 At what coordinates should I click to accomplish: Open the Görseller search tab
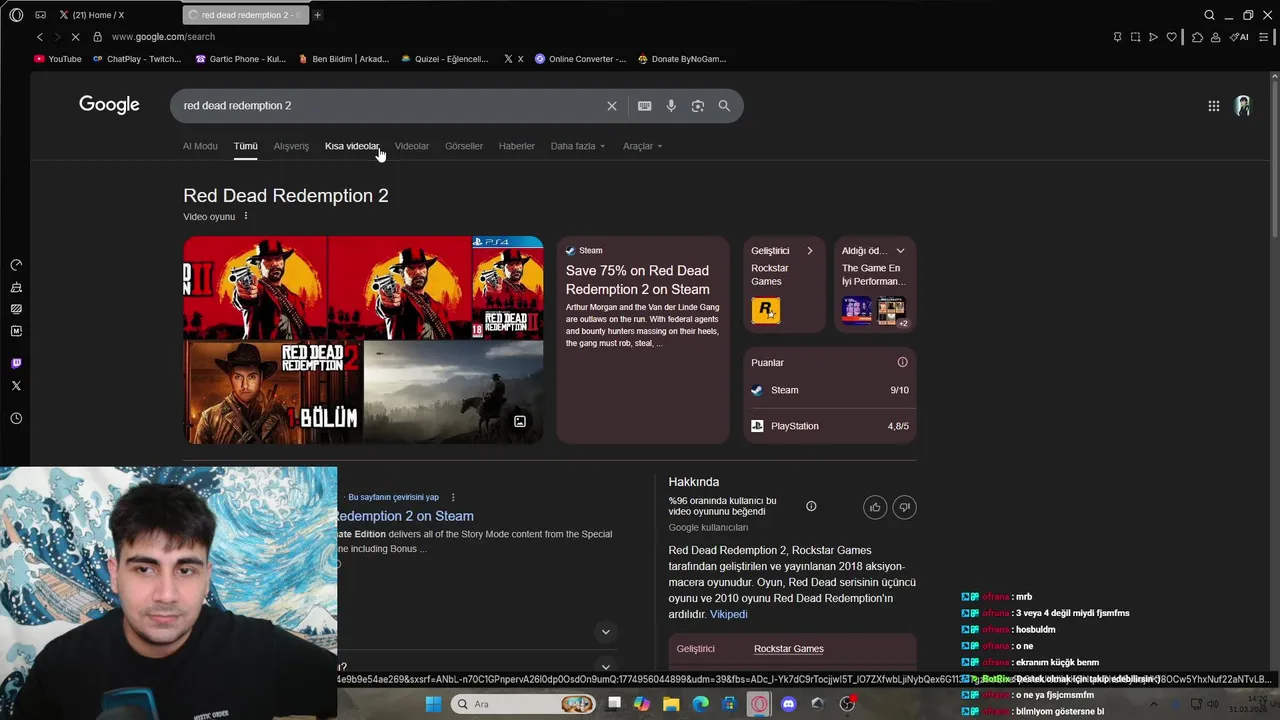click(x=464, y=146)
